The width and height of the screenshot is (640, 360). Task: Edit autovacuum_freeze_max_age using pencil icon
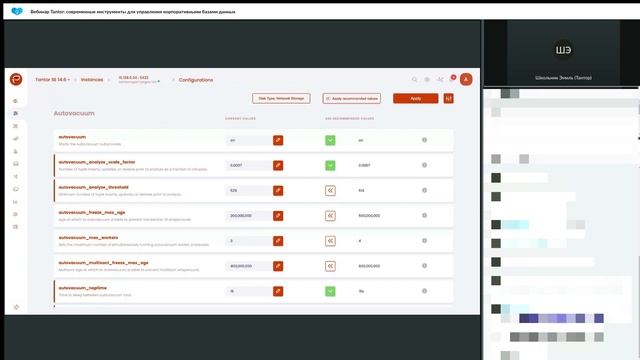coord(278,216)
